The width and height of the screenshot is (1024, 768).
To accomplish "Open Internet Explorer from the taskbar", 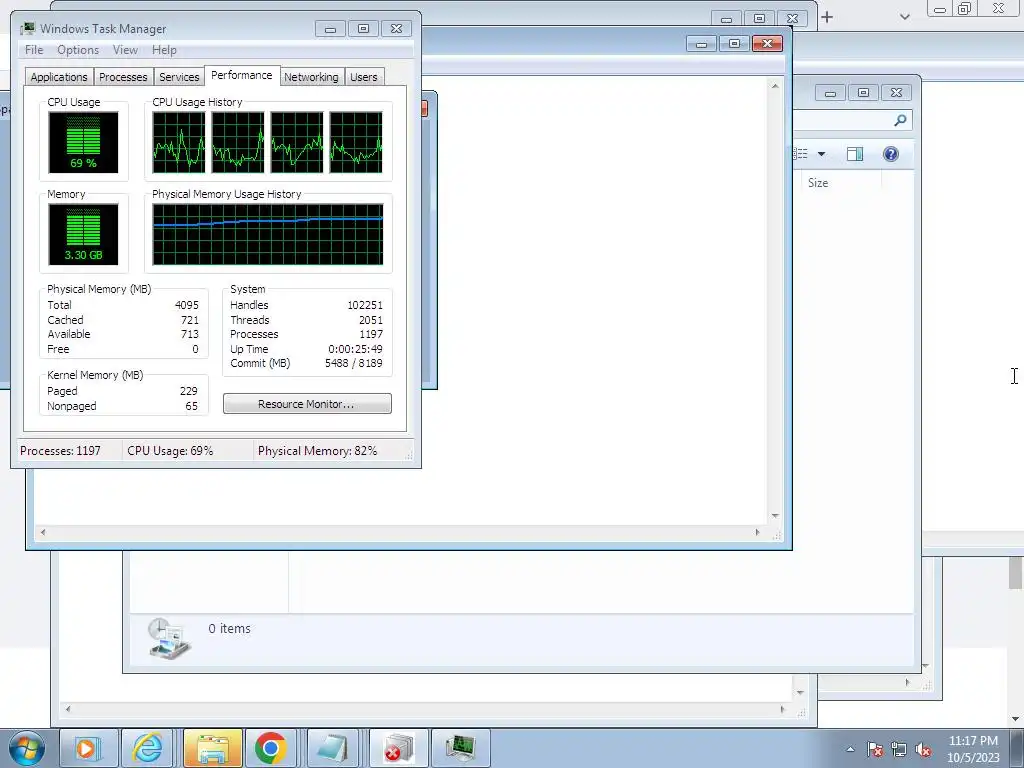I will pos(148,748).
